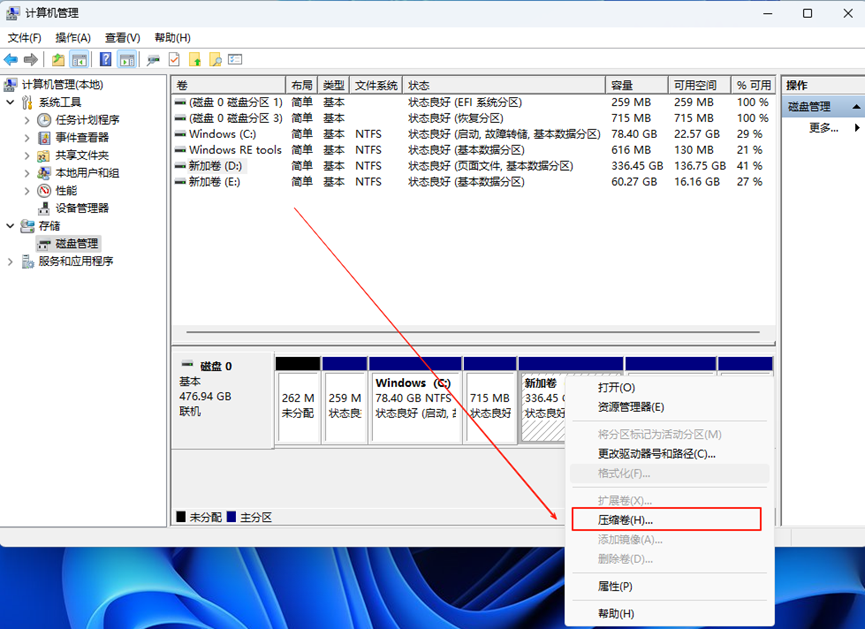Click 更多... in the actions pane
Screen dimensions: 865x629
coord(823,128)
